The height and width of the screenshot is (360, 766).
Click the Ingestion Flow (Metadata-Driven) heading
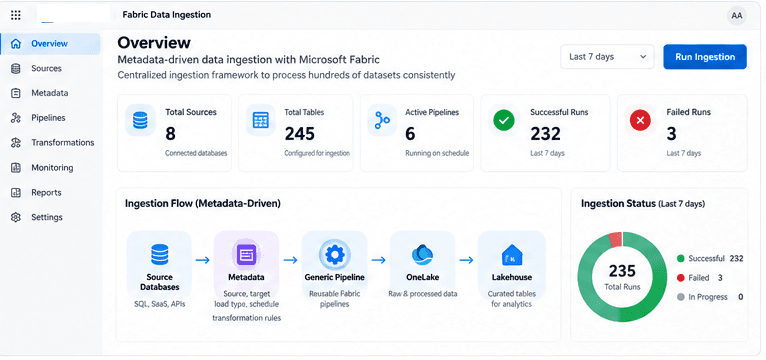pos(203,203)
